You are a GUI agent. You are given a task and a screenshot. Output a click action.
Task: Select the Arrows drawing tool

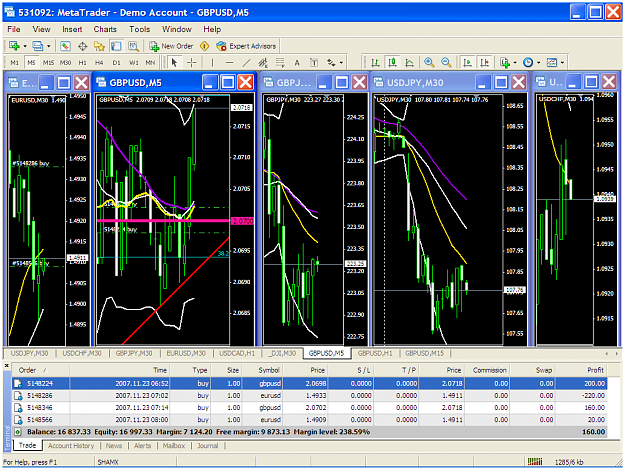(x=331, y=62)
